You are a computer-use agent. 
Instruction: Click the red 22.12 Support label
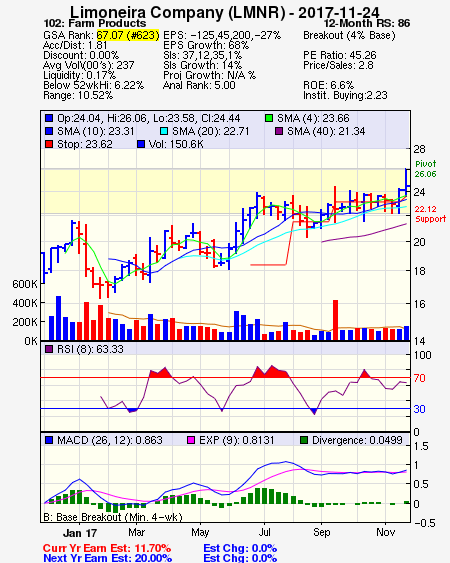(x=430, y=214)
